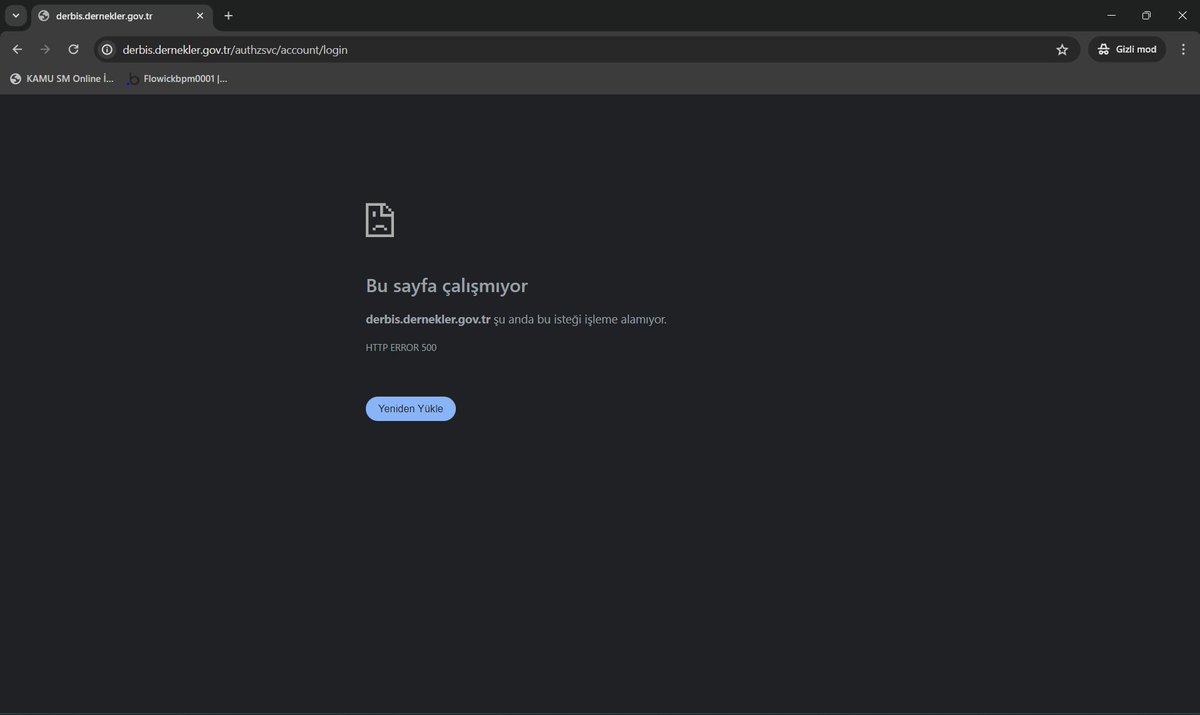Bookmark this page with the star icon
The image size is (1200, 715).
pyautogui.click(x=1062, y=49)
